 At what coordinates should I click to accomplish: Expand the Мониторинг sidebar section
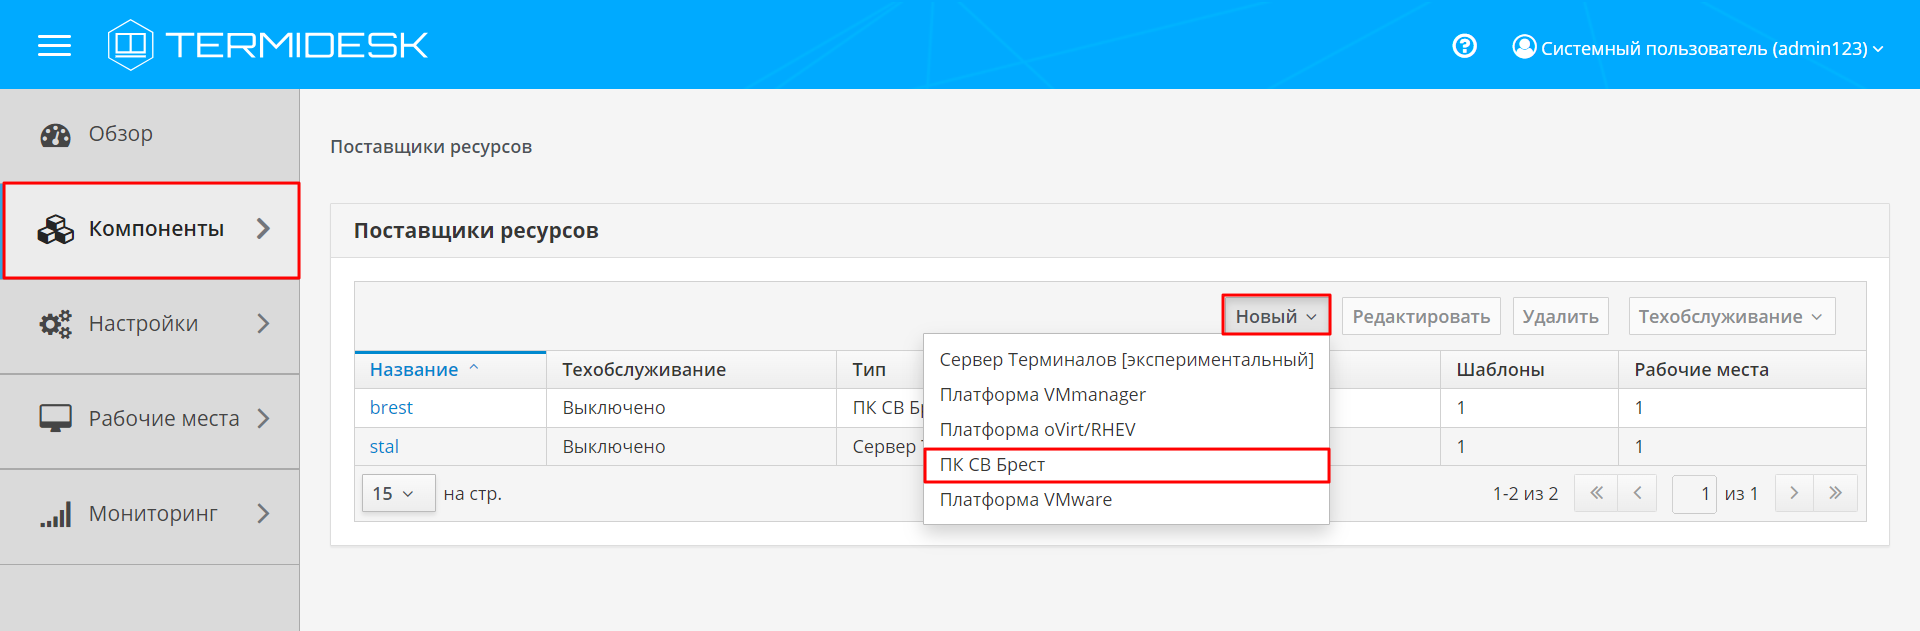coord(263,514)
